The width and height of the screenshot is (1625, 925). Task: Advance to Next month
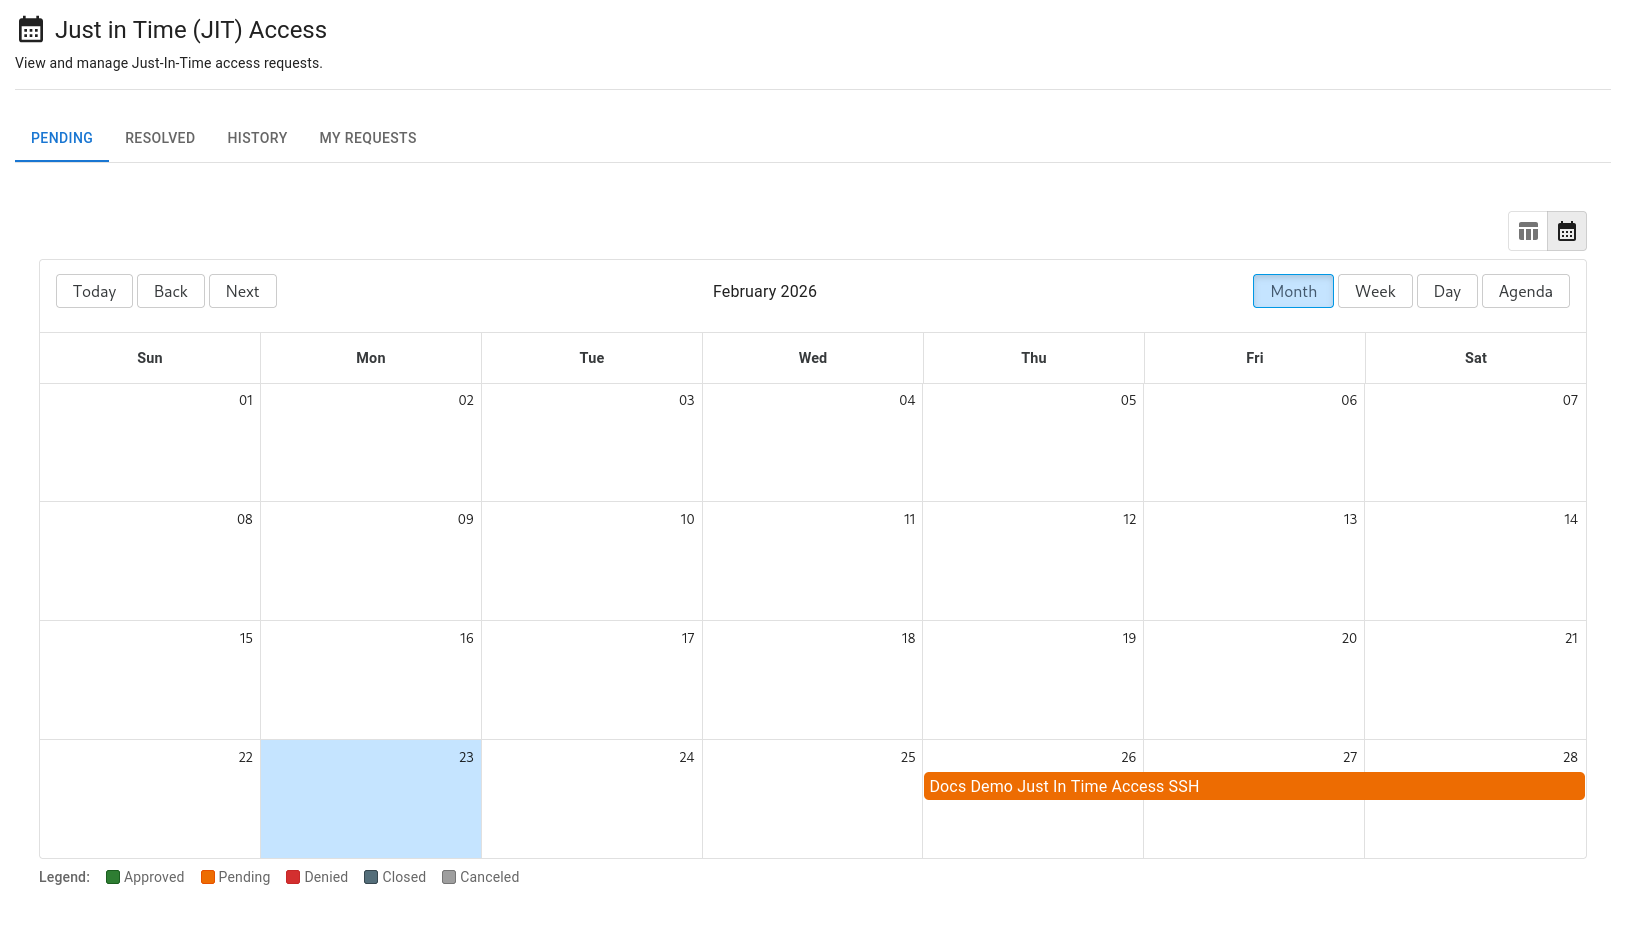point(242,291)
